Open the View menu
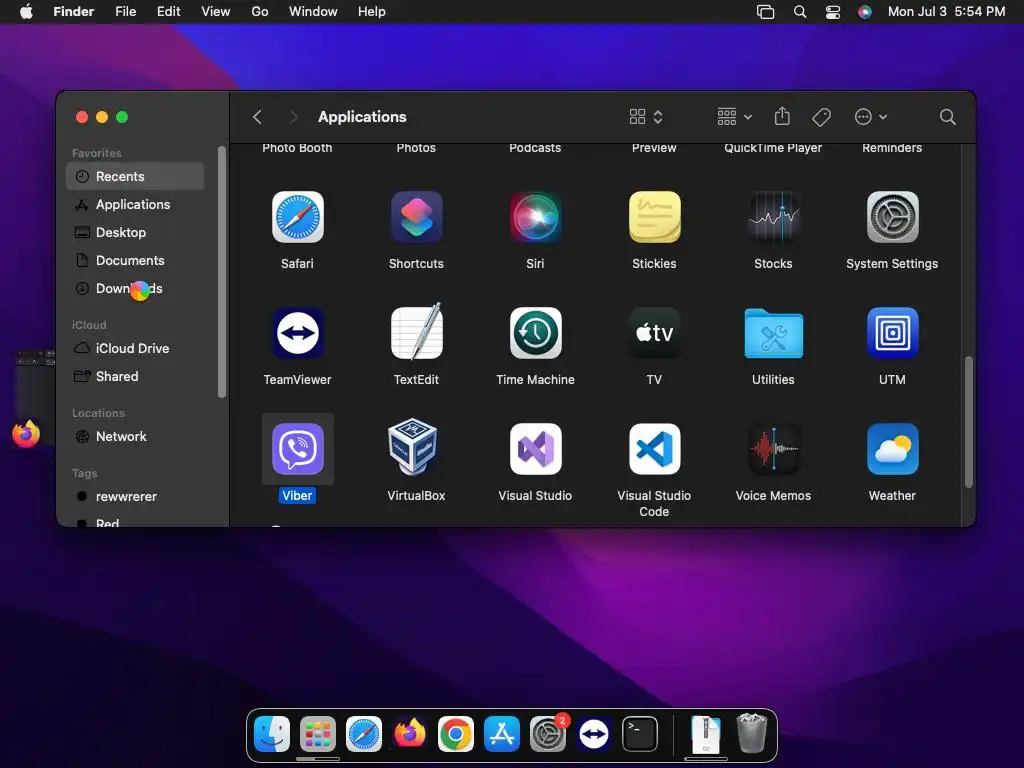 point(216,12)
